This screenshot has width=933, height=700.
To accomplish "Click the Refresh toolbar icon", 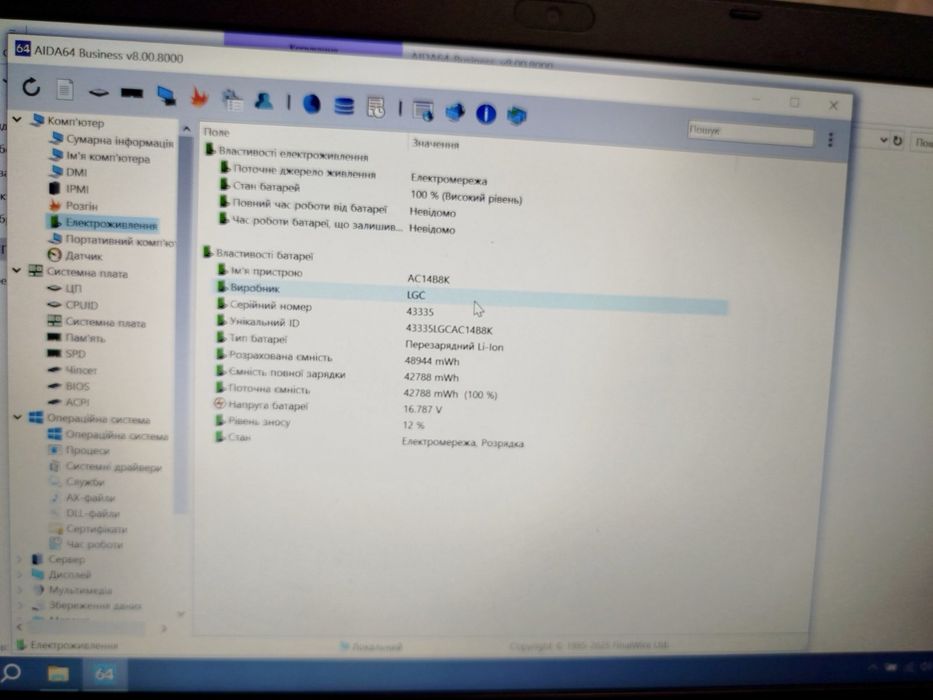I will [31, 88].
